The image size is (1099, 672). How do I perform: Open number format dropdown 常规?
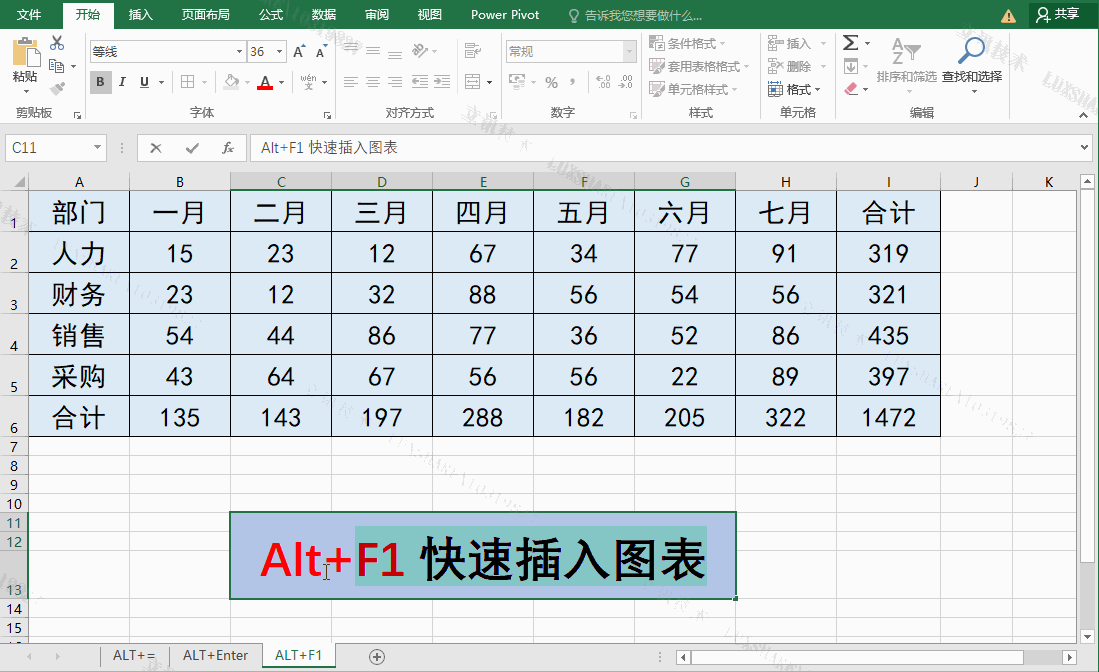click(x=629, y=52)
